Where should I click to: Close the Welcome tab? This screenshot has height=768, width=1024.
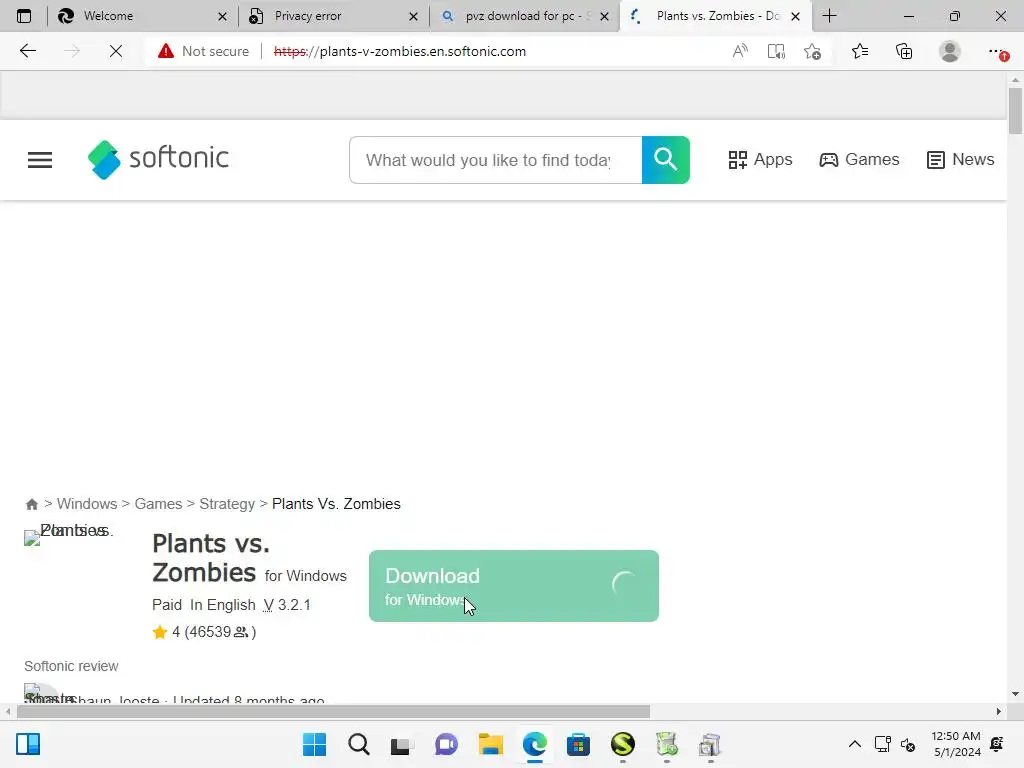222,16
